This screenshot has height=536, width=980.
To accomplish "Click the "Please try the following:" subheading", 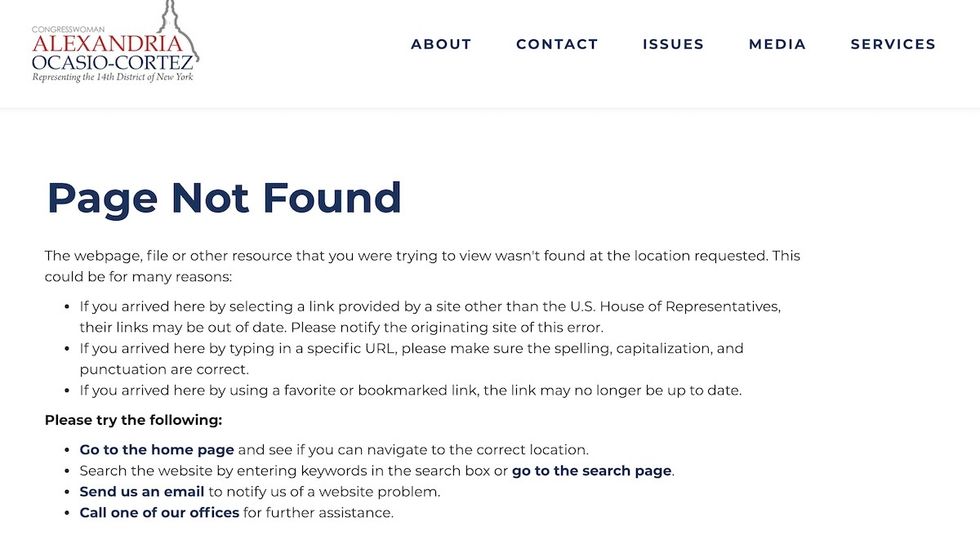I will pos(133,420).
